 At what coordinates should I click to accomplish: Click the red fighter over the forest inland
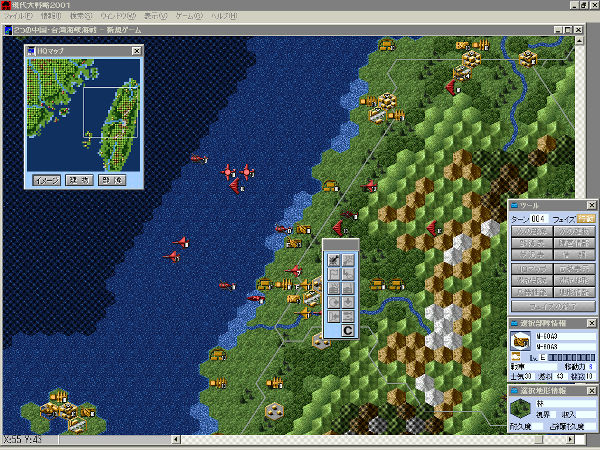pos(369,186)
